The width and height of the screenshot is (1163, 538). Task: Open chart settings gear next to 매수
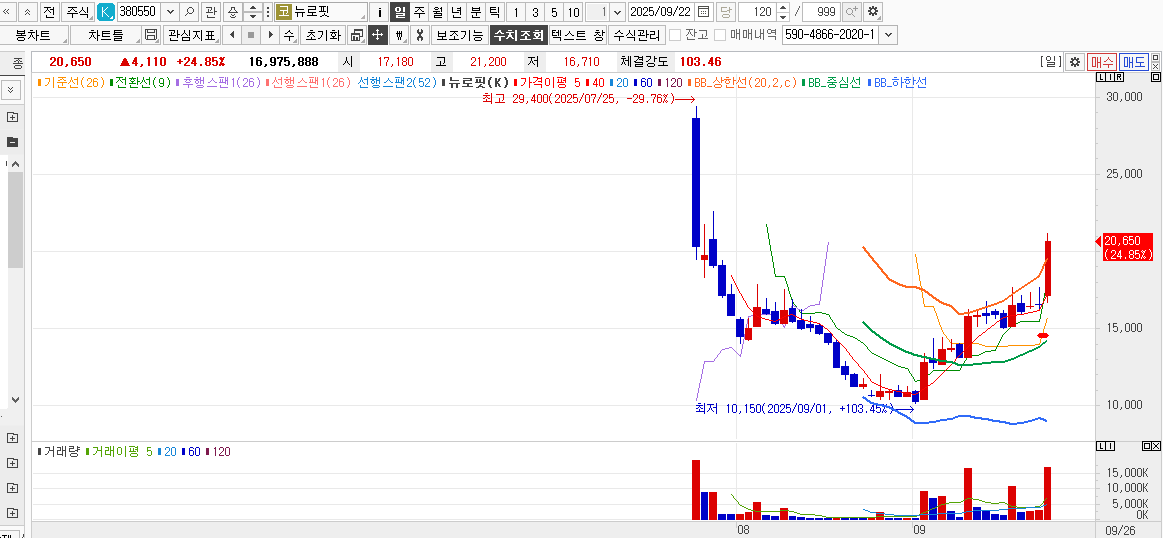click(1074, 62)
